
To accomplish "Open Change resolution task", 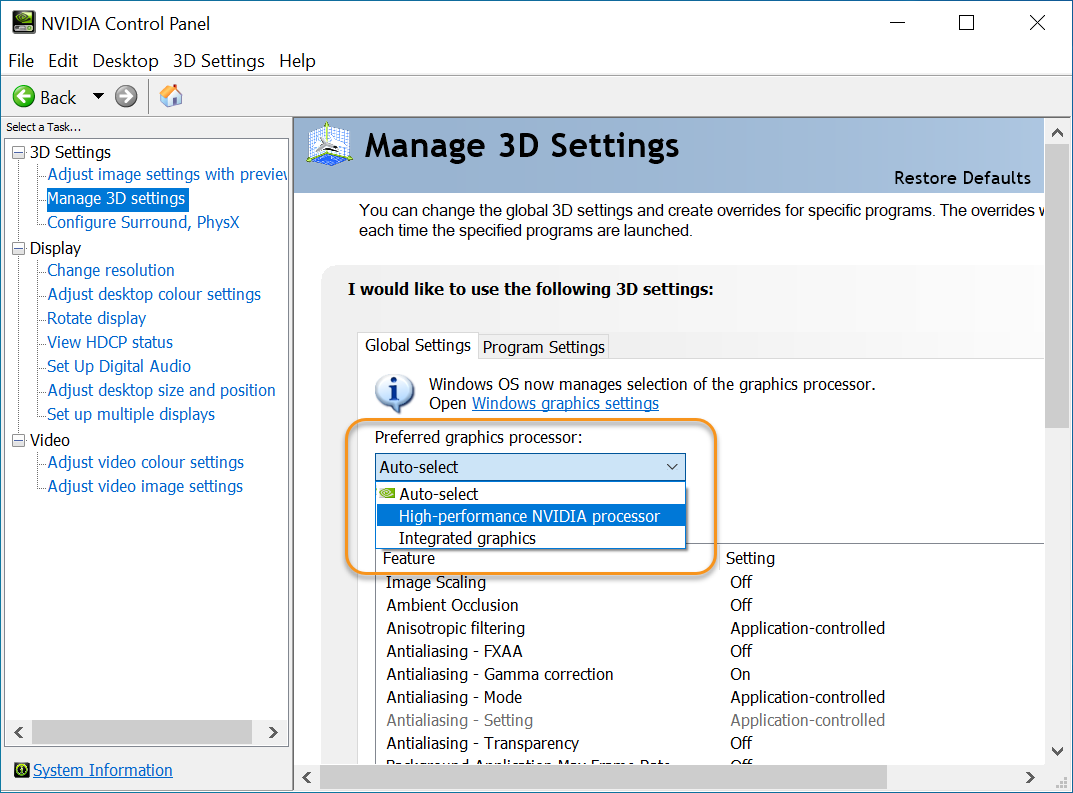I will pos(111,270).
